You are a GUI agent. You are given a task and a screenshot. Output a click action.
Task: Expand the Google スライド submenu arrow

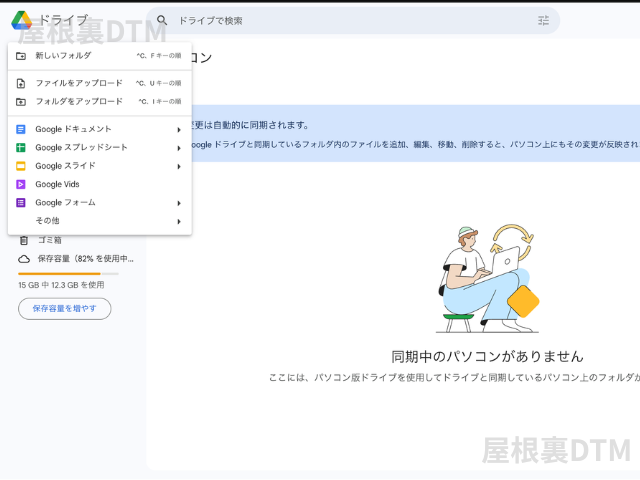[179, 167]
